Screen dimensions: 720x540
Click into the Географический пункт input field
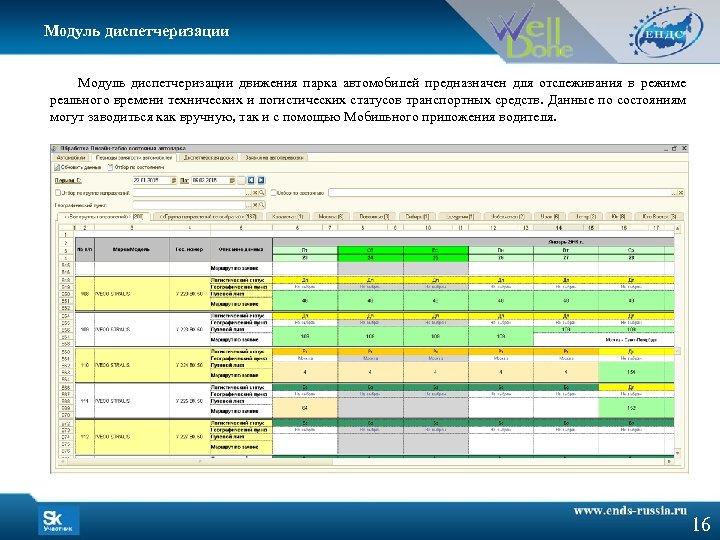pyautogui.click(x=189, y=205)
